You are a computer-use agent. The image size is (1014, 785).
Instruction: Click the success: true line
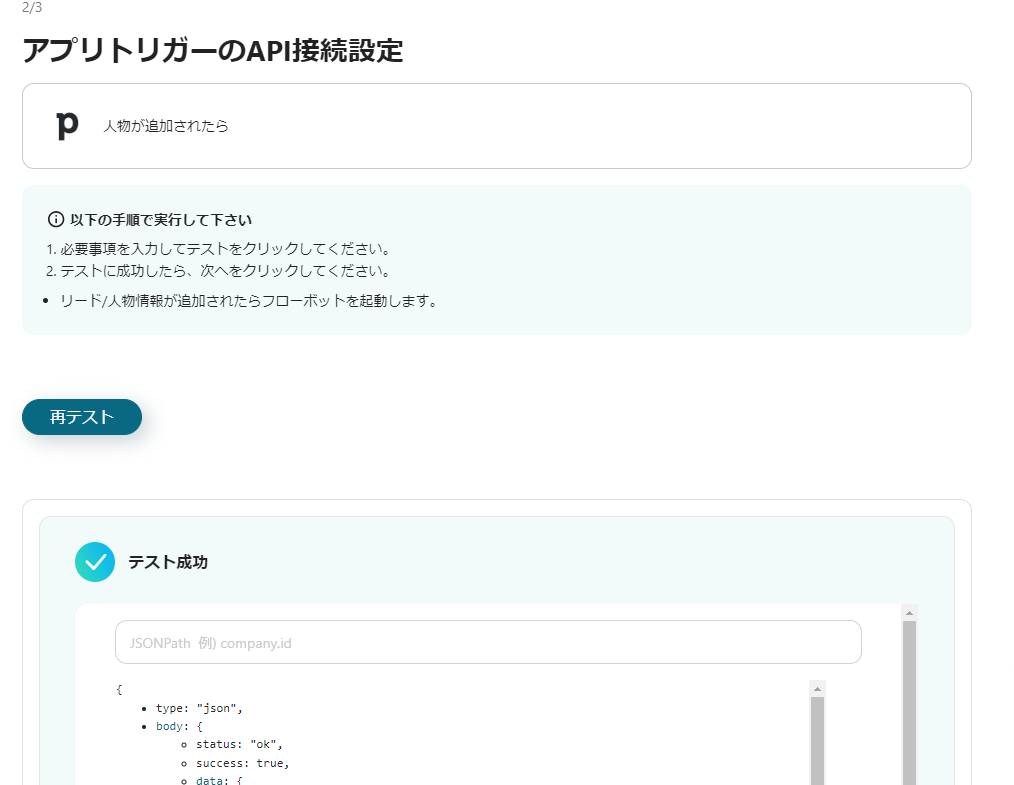click(243, 763)
